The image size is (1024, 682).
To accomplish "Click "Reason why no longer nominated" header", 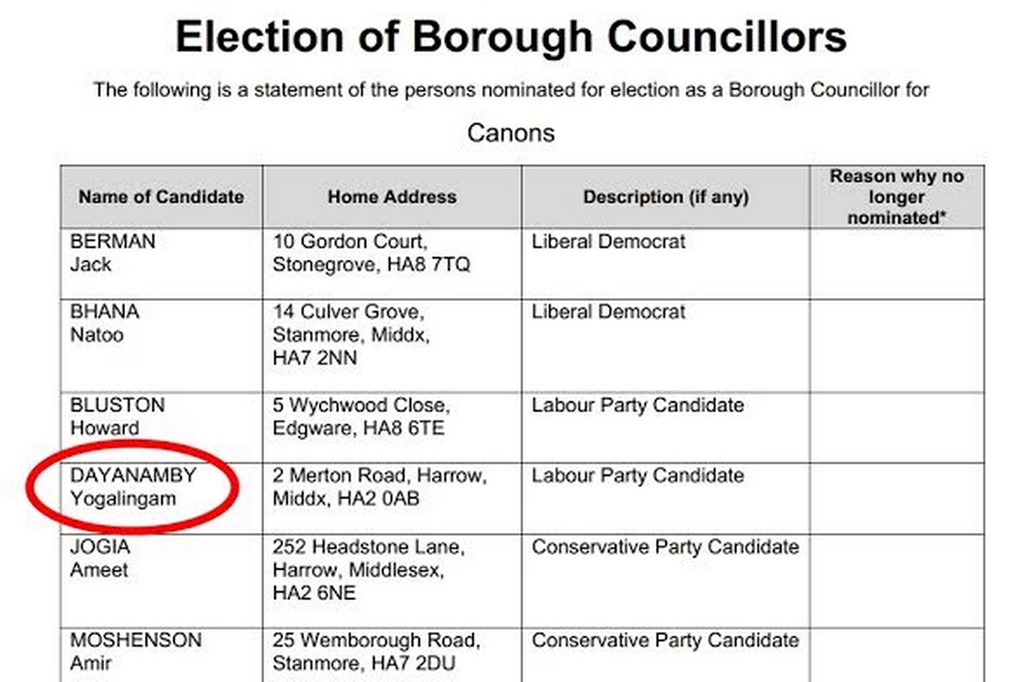I will coord(897,197).
